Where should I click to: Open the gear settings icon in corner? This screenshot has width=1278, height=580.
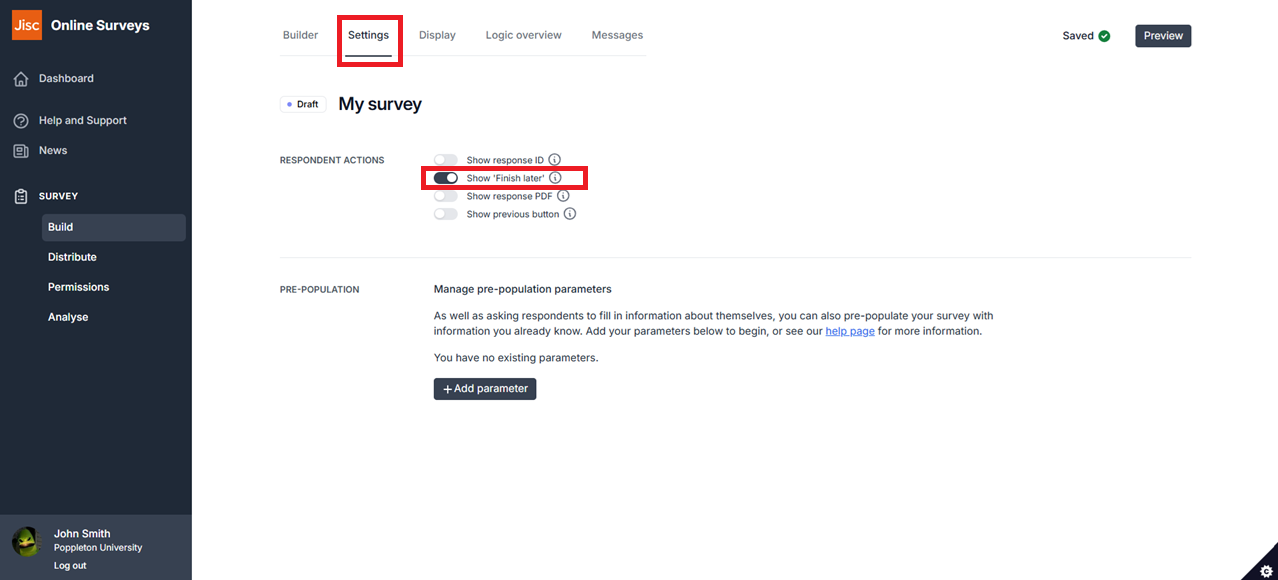(x=1265, y=568)
